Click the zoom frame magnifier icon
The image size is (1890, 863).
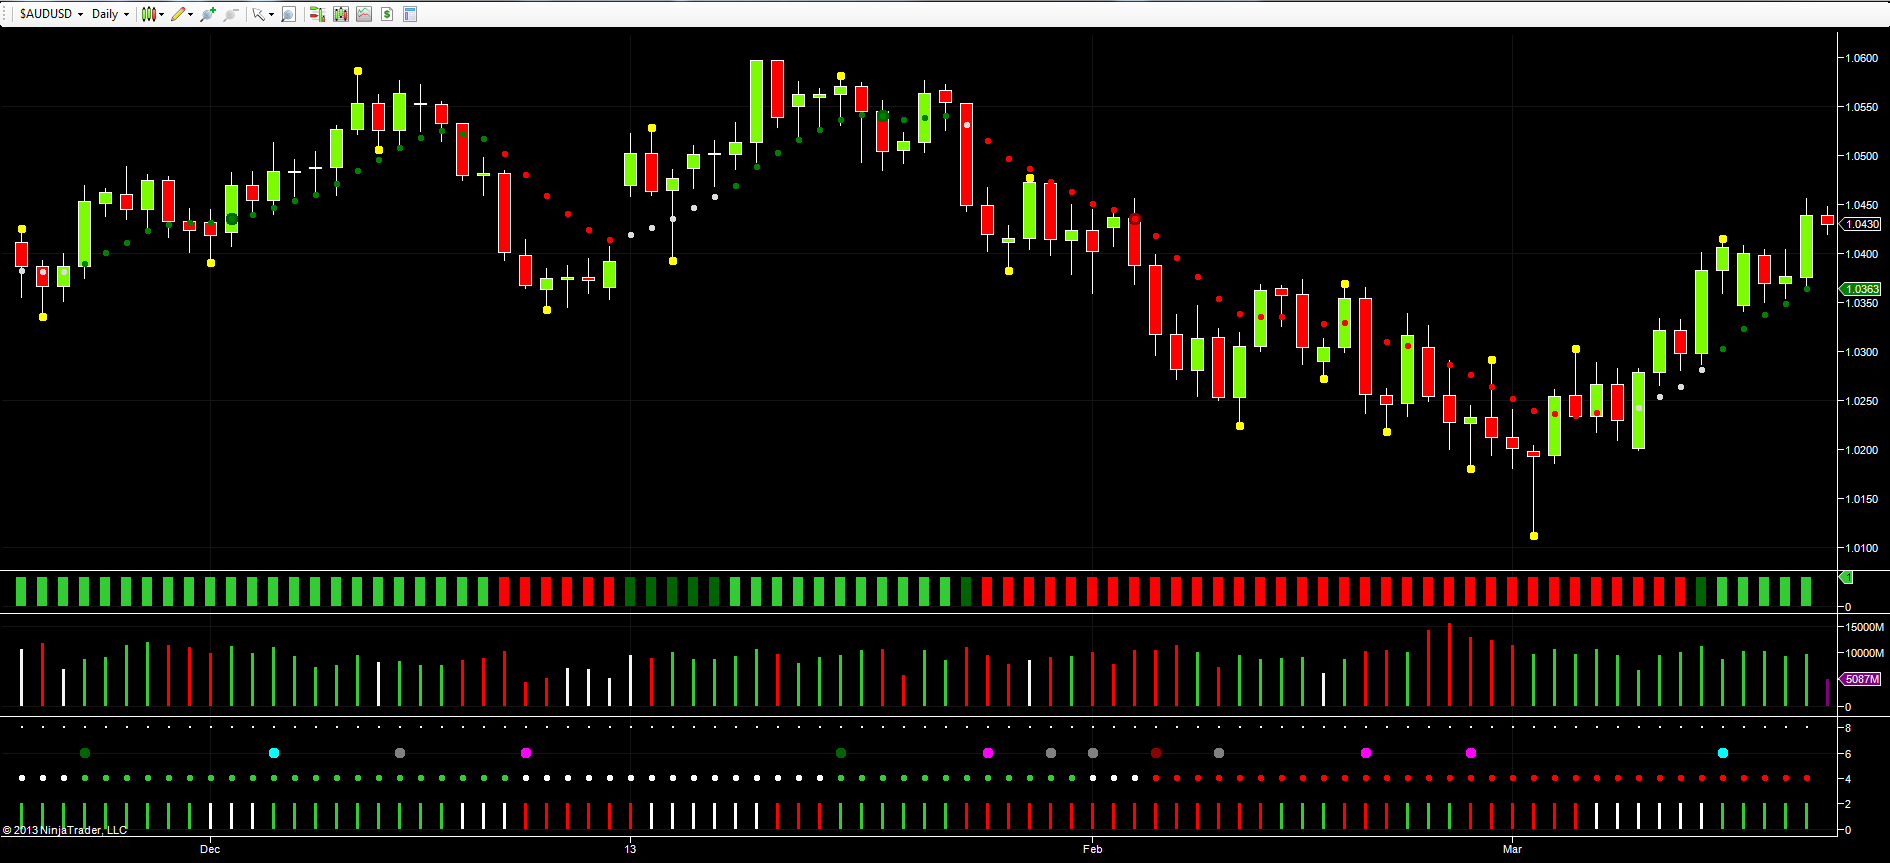289,14
